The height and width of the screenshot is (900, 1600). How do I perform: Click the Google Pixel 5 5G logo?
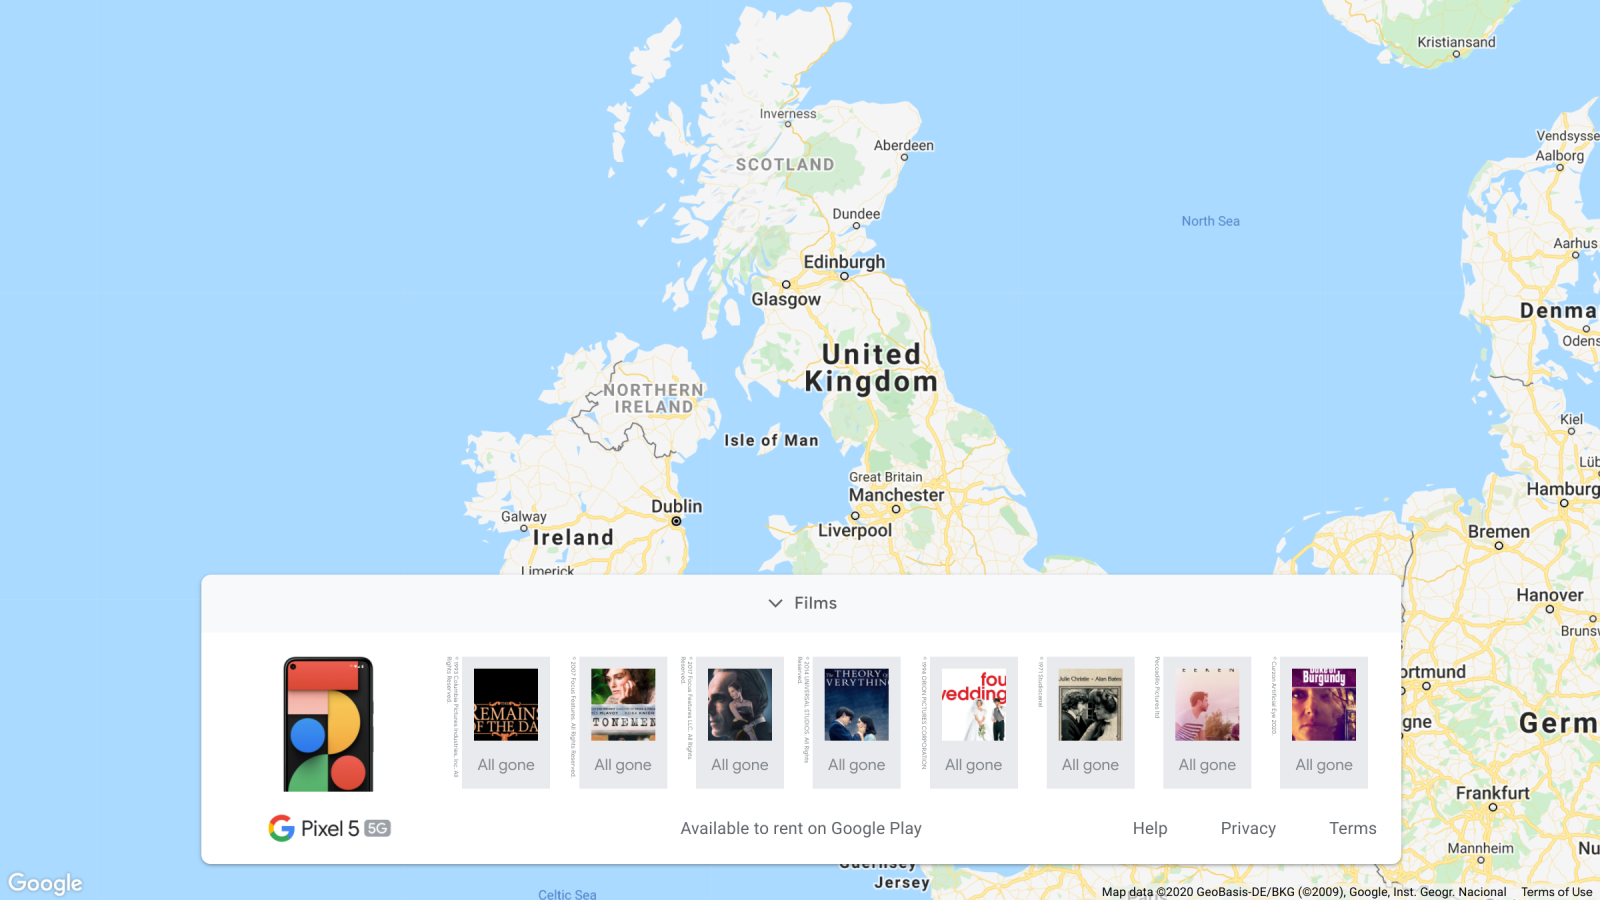[x=329, y=828]
